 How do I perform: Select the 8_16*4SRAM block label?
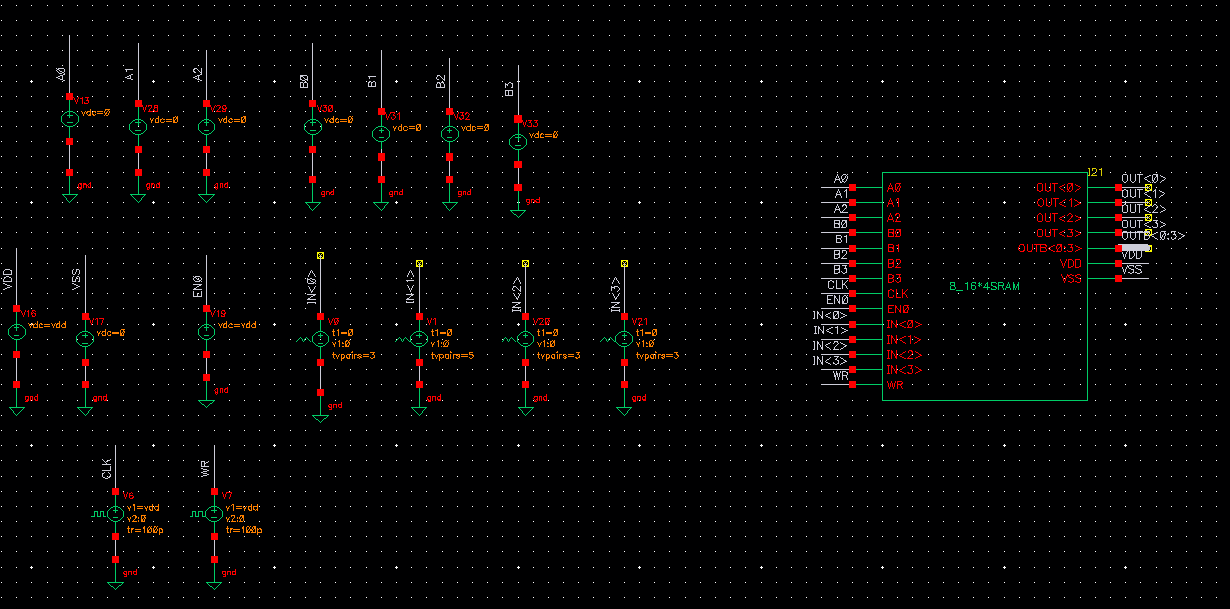tap(984, 286)
